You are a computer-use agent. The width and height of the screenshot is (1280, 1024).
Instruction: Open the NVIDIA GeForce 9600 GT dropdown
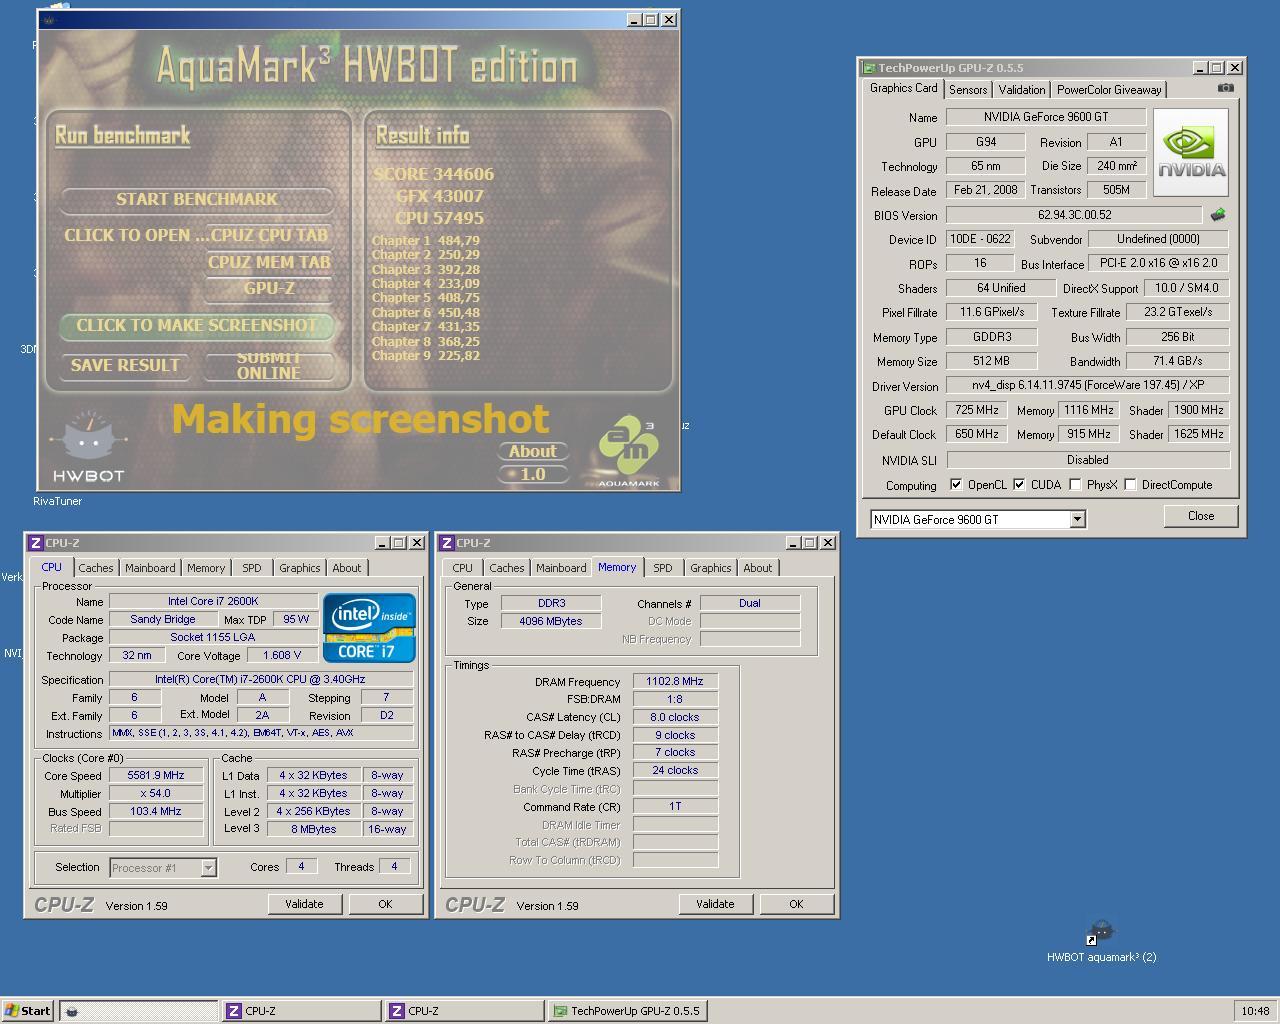[x=1077, y=519]
